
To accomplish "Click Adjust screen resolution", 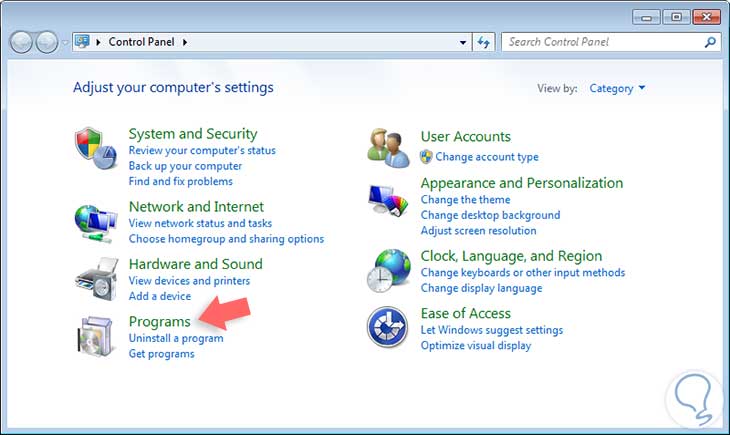I will pos(479,231).
